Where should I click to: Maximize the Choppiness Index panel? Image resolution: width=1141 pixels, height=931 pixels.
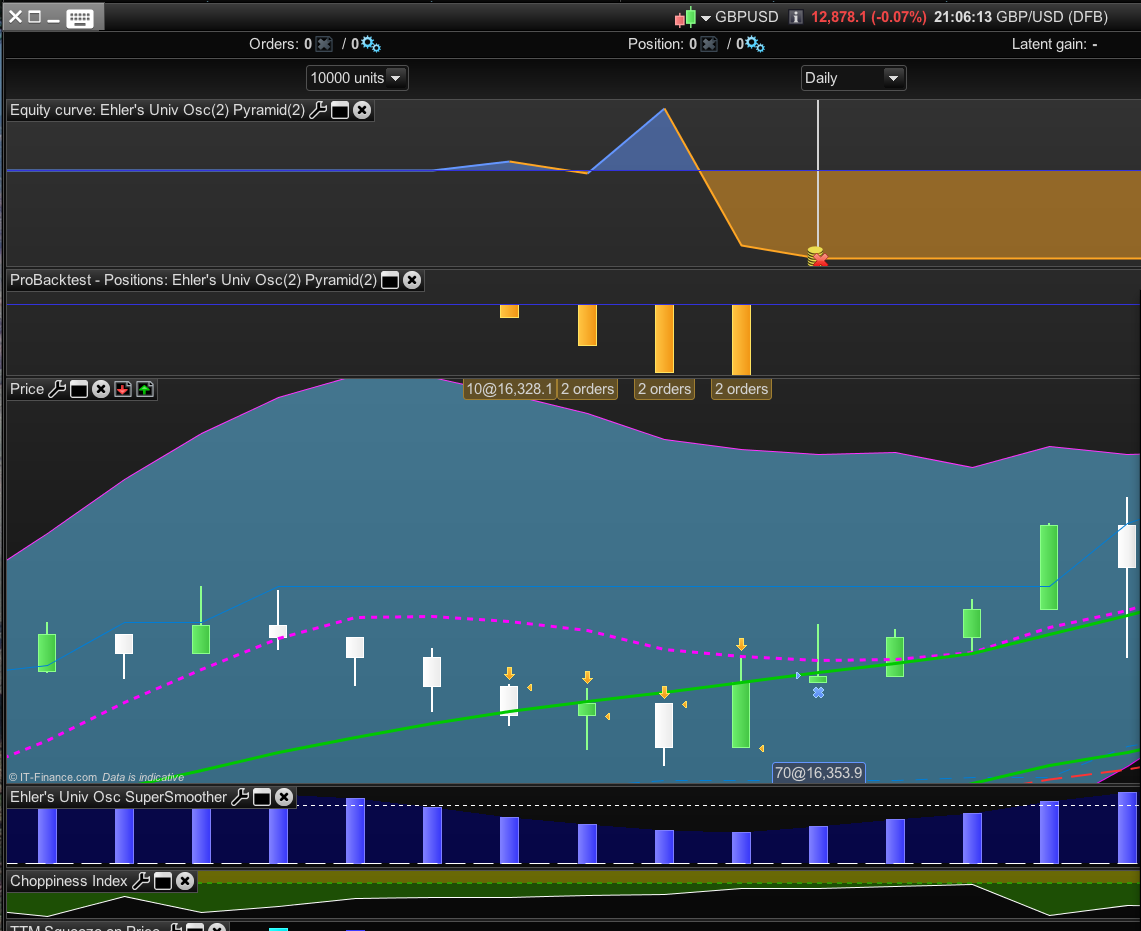(163, 881)
